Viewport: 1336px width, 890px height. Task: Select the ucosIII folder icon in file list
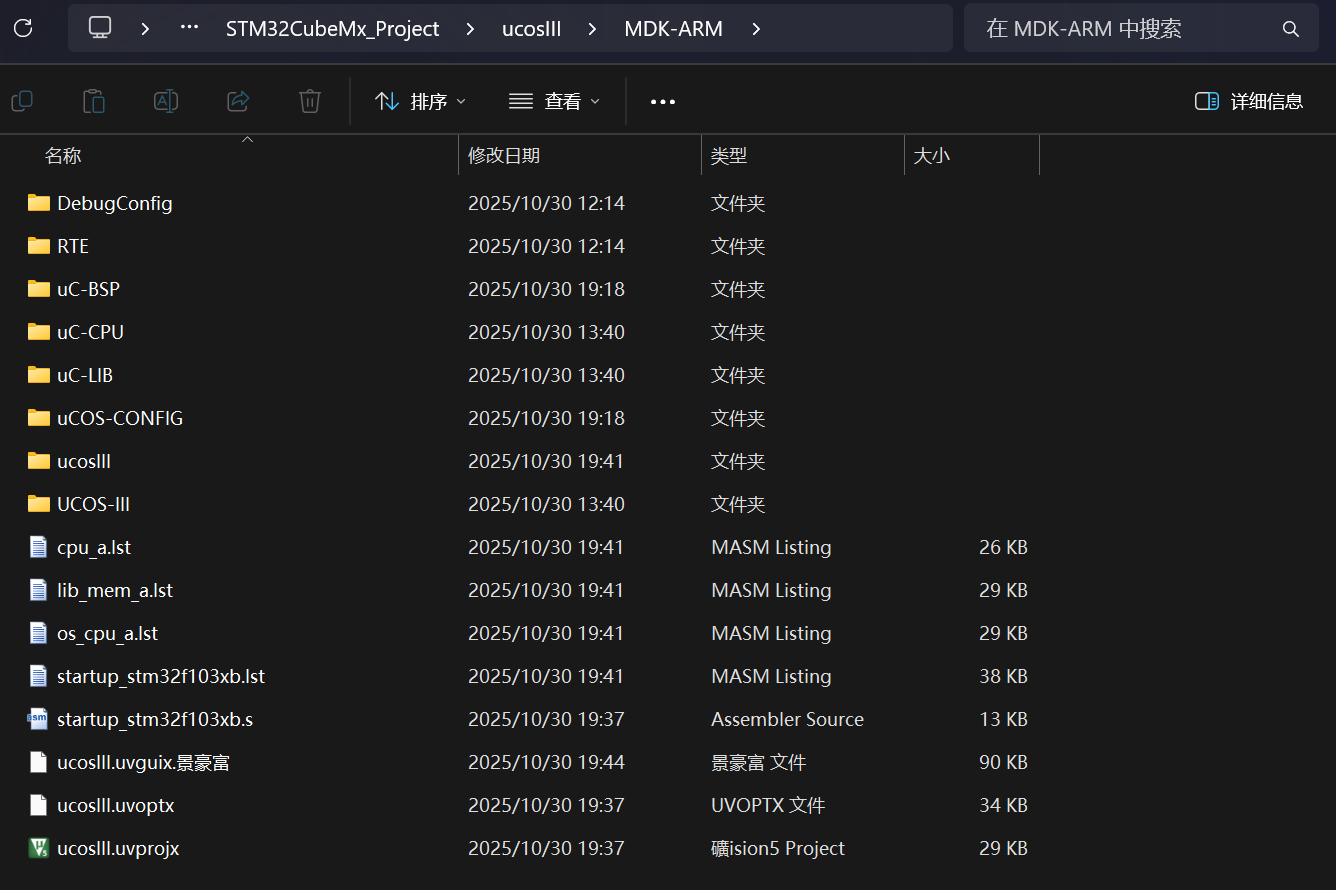pyautogui.click(x=39, y=461)
